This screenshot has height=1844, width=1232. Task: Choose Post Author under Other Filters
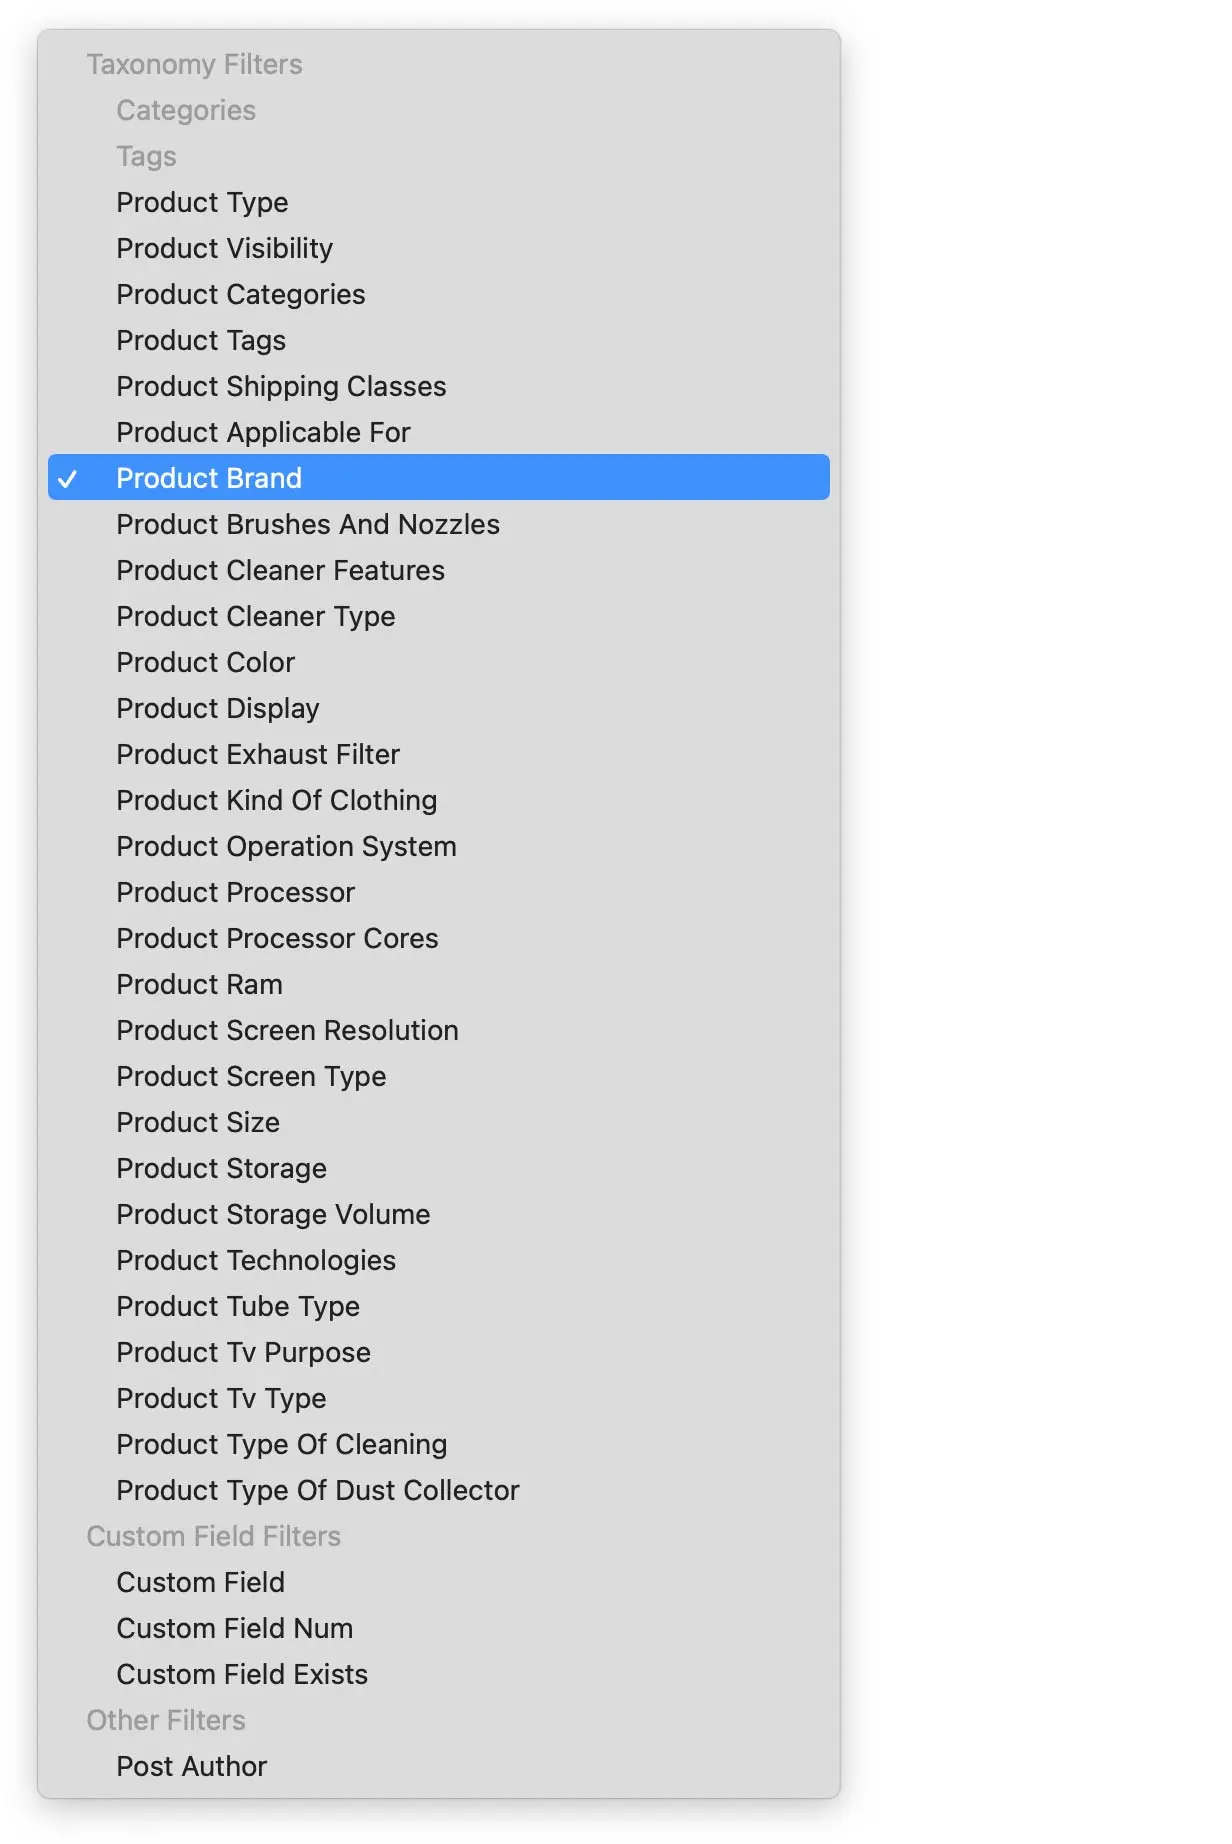click(191, 1766)
